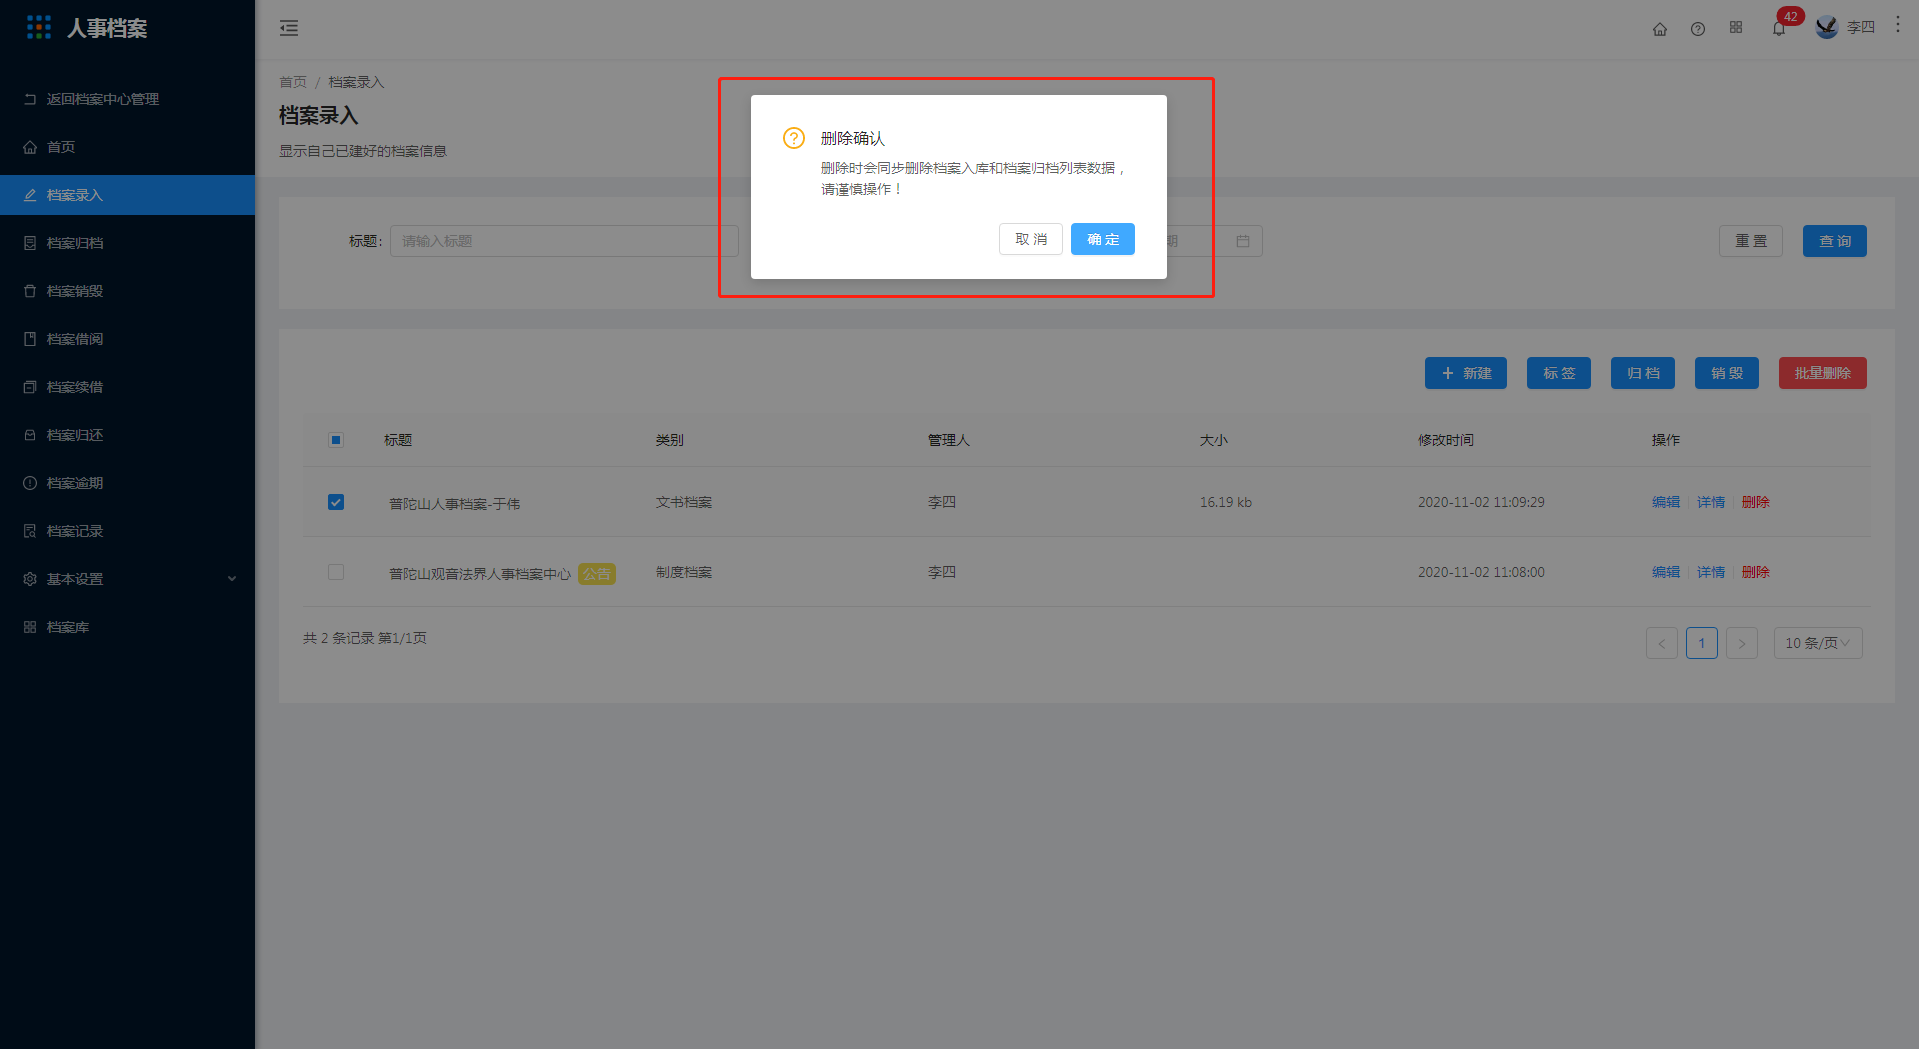This screenshot has width=1919, height=1049.
Task: Click the question icon in the delete dialog
Action: [x=794, y=138]
